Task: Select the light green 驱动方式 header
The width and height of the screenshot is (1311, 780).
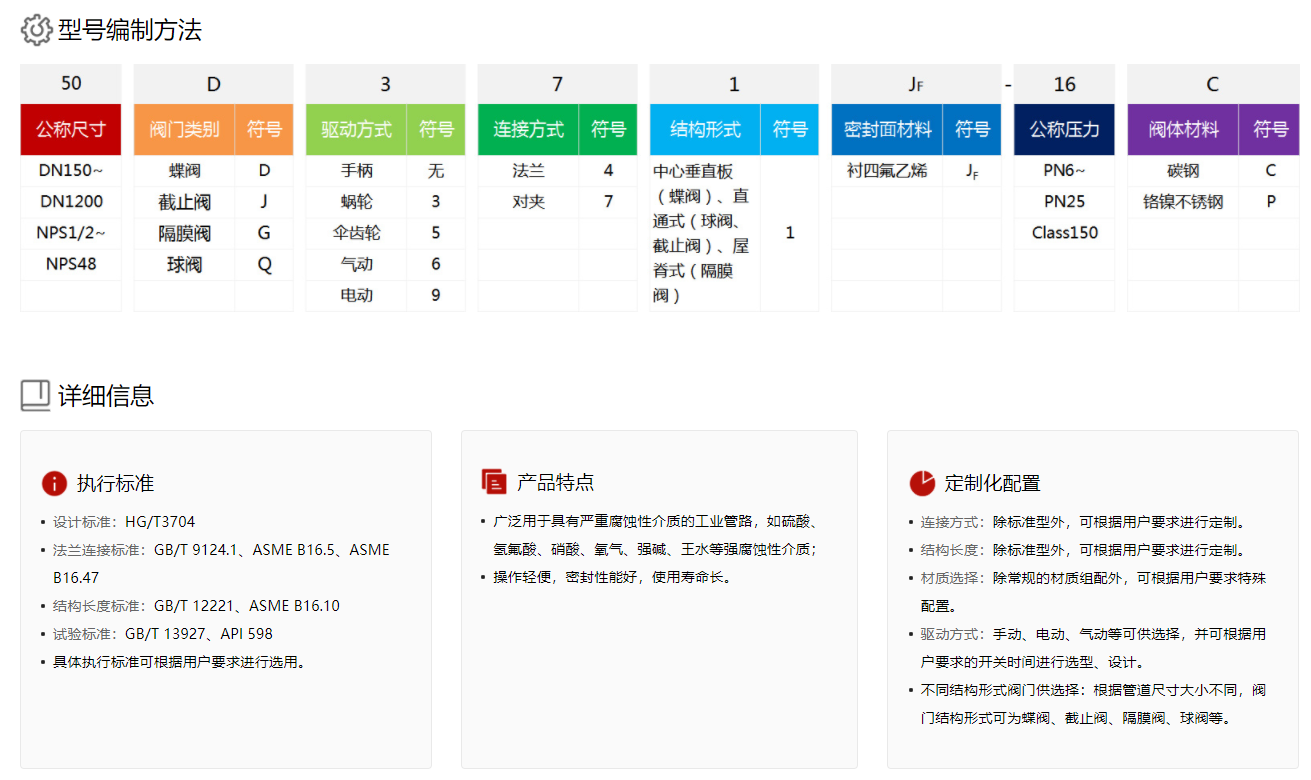Action: pyautogui.click(x=356, y=129)
